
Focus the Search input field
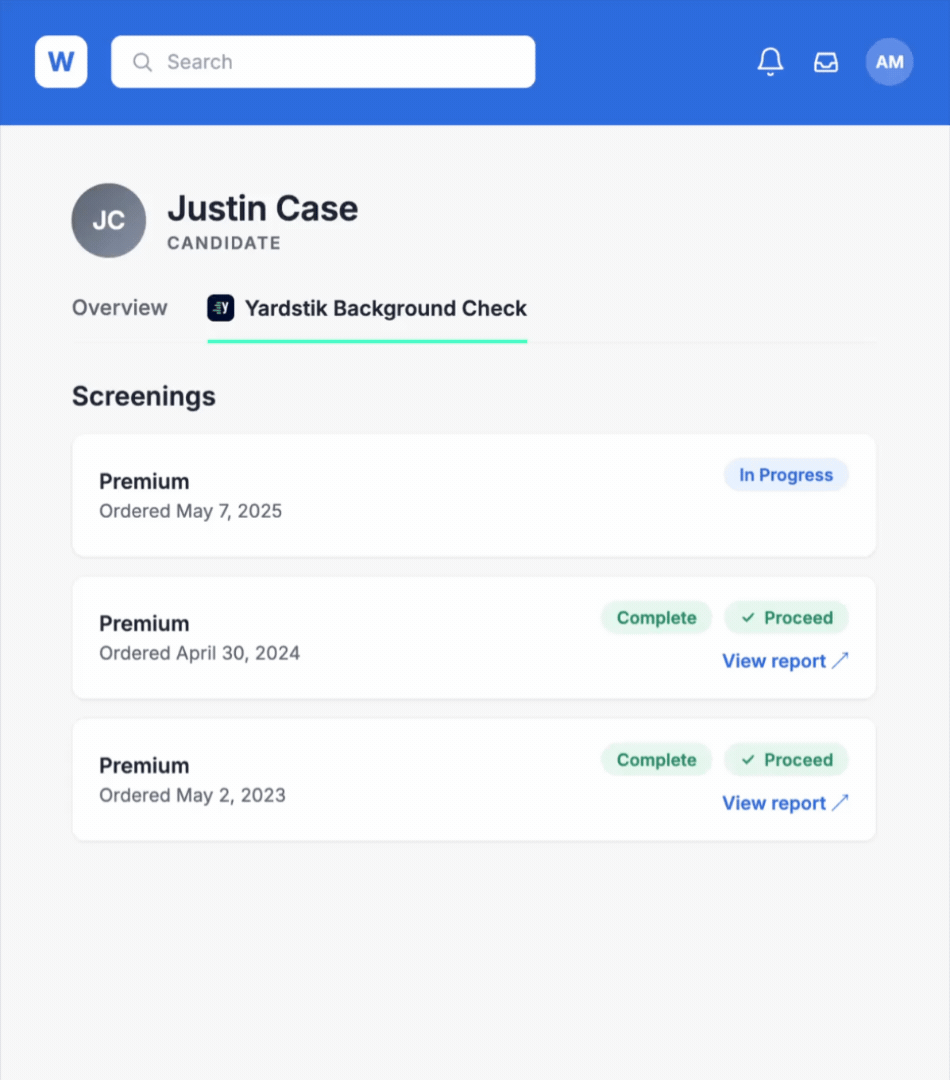323,62
